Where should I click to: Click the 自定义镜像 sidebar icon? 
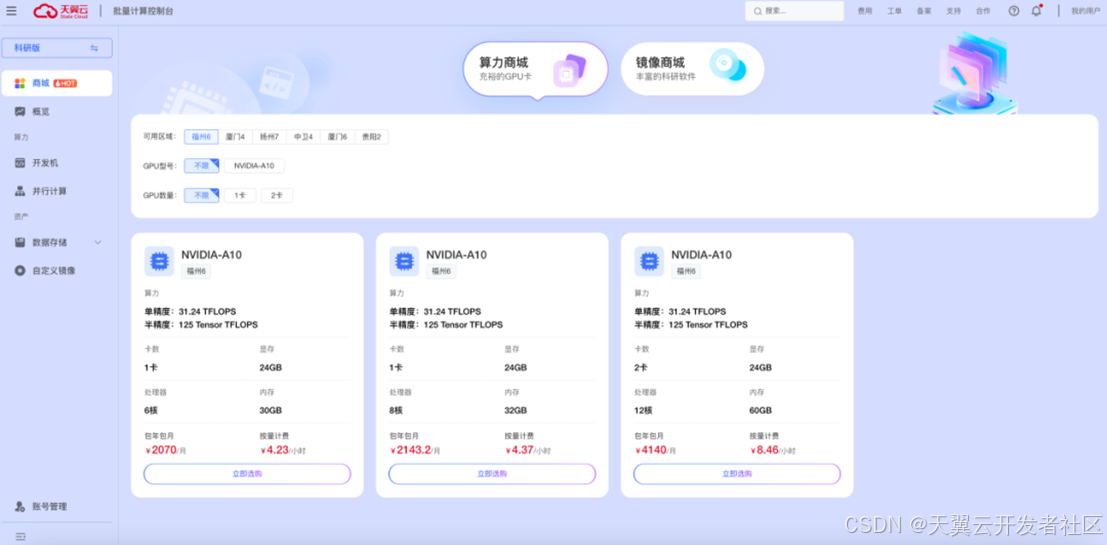tap(20, 271)
